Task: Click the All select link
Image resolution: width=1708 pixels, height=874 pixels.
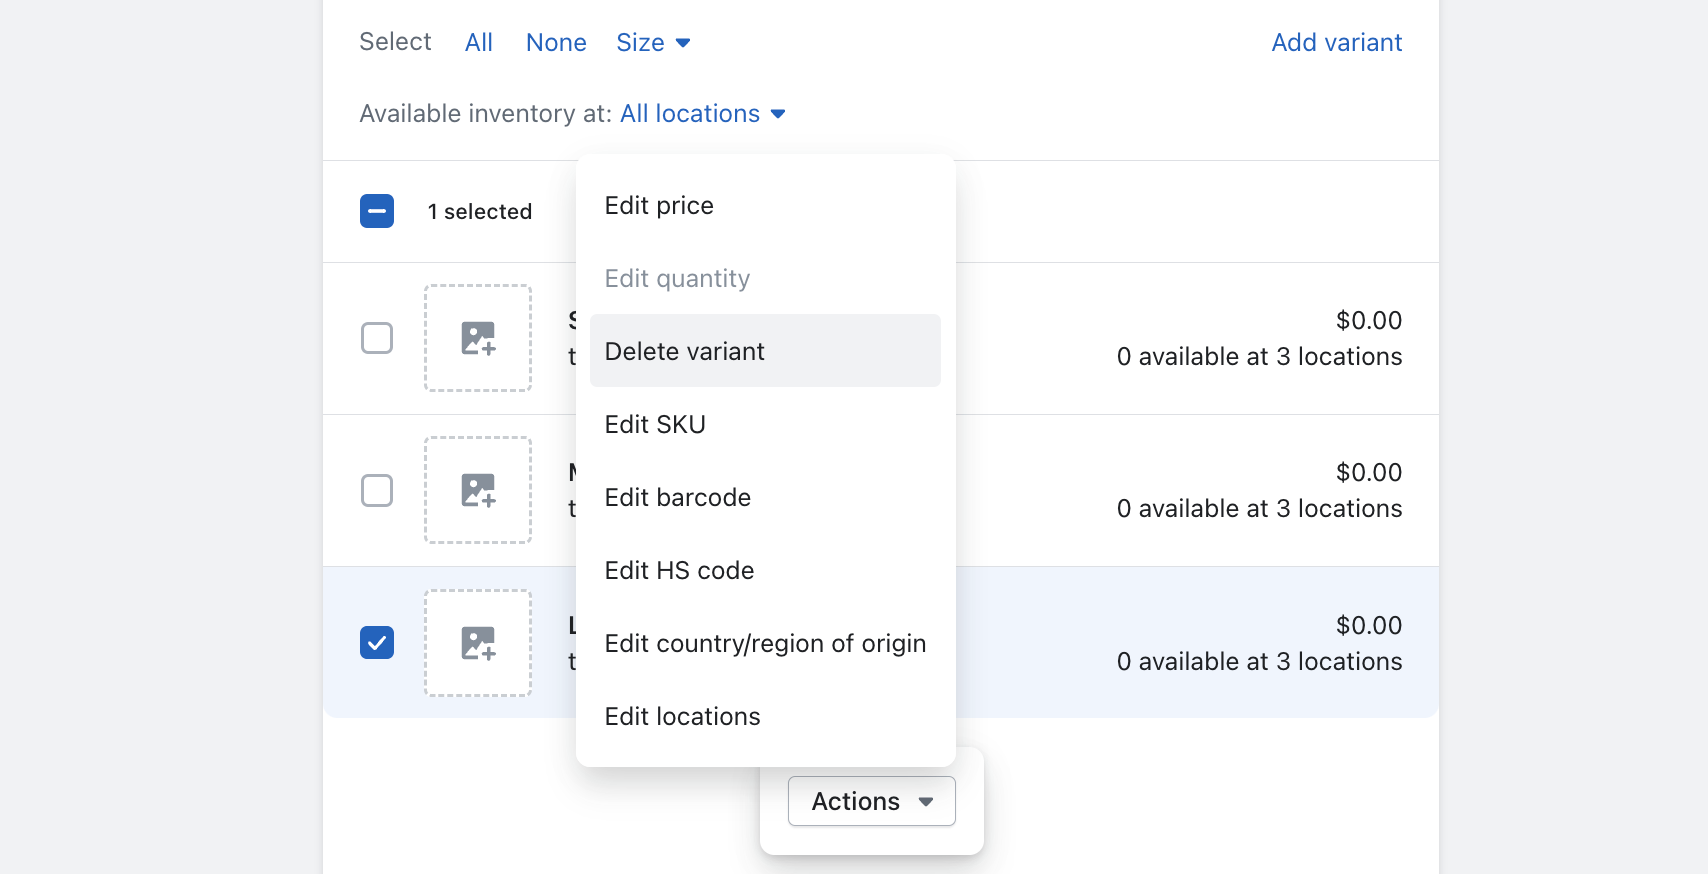Action: click(479, 43)
